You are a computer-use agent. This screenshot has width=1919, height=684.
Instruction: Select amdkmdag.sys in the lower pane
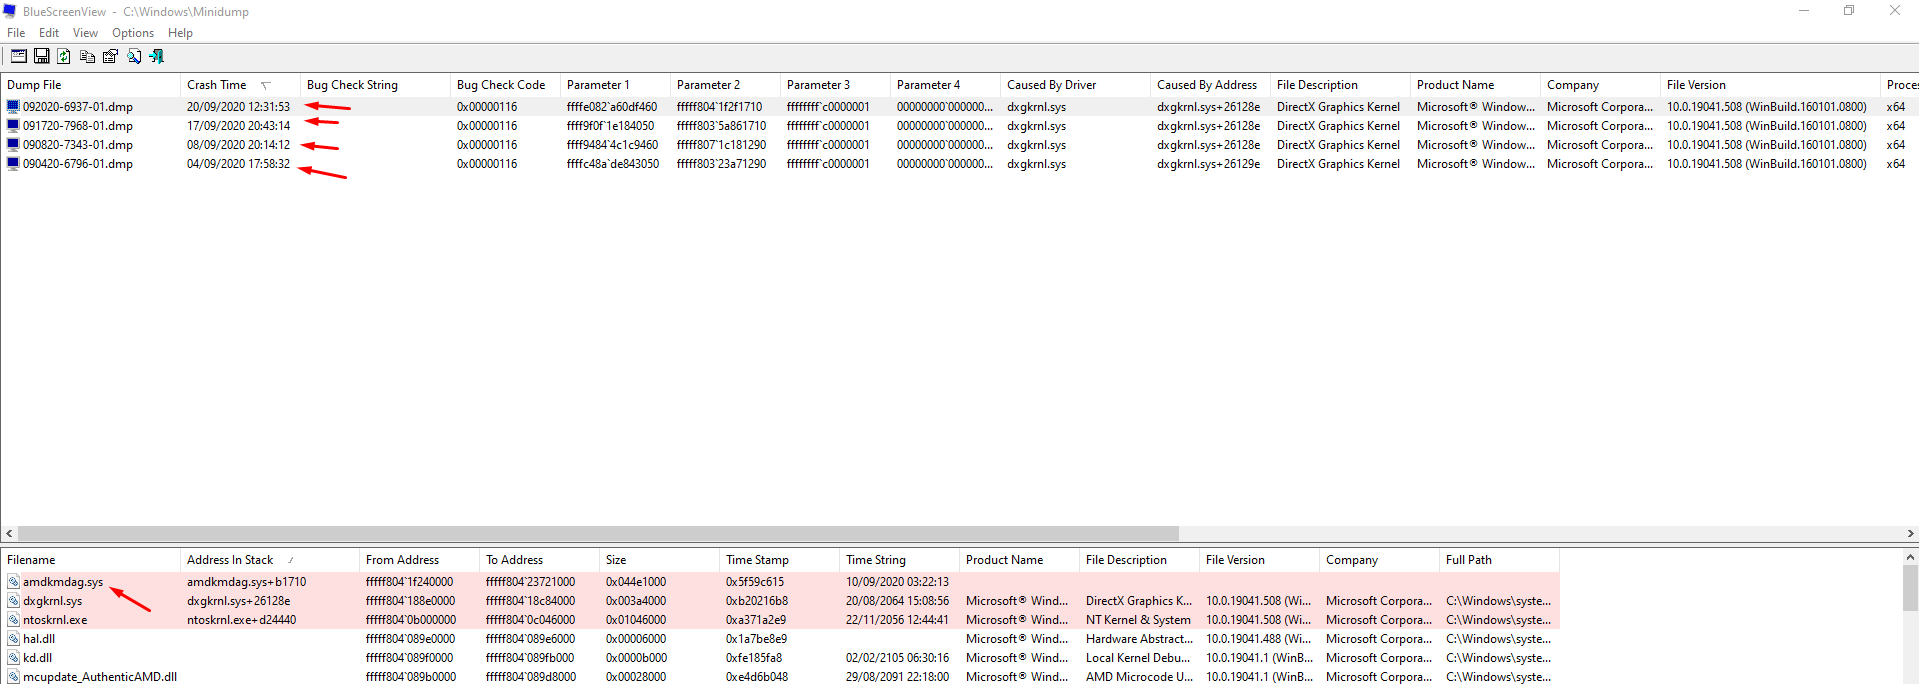63,582
